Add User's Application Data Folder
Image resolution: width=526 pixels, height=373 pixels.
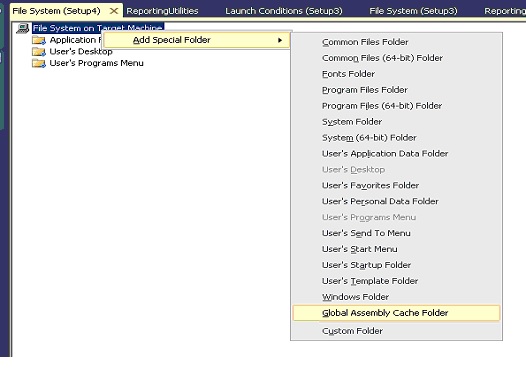point(396,154)
